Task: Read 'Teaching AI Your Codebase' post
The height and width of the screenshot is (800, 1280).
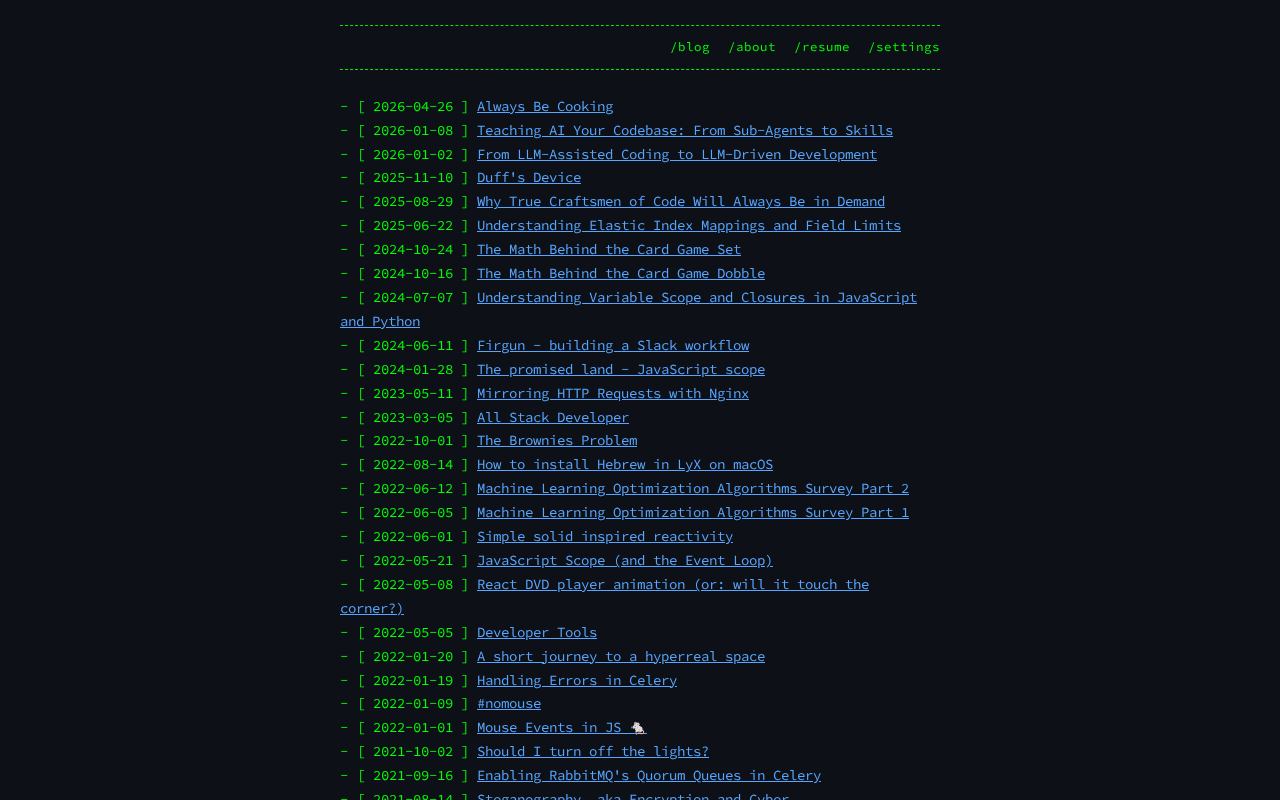Action: tap(685, 130)
